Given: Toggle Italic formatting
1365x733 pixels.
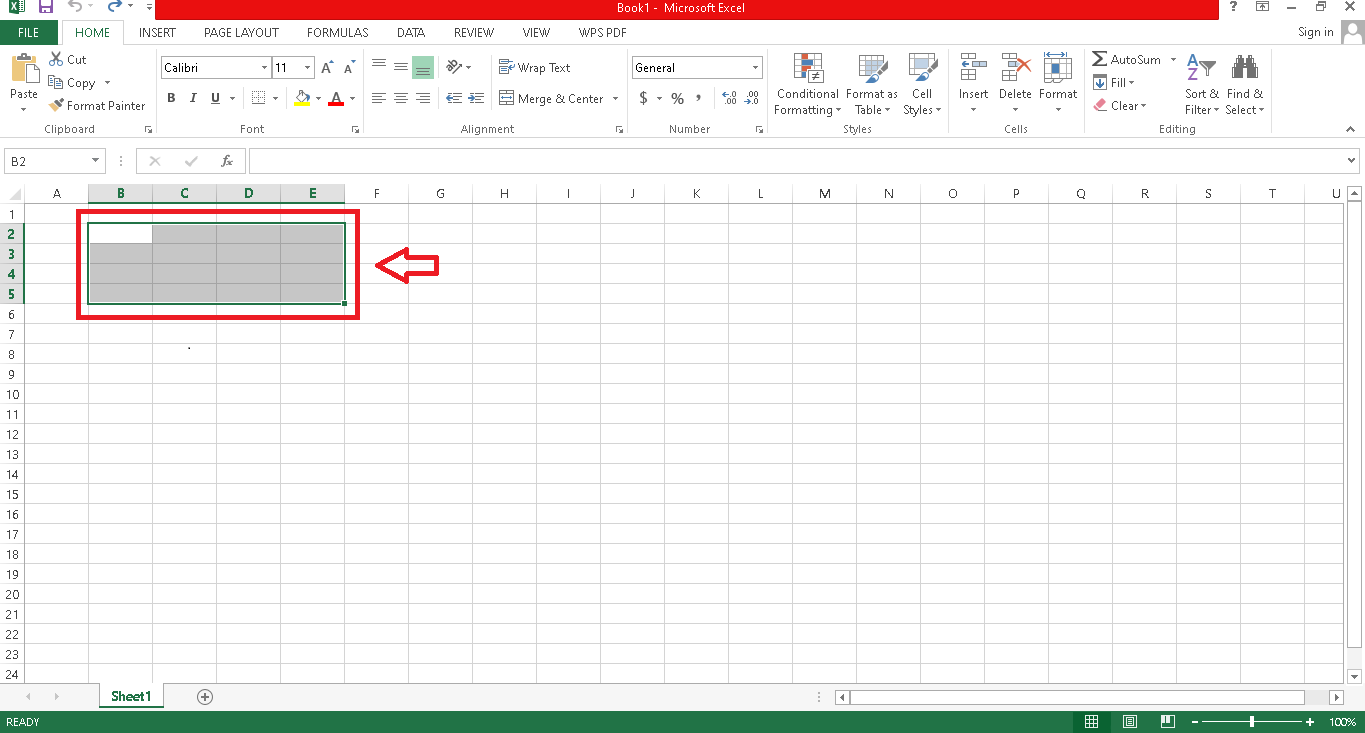Looking at the screenshot, I should (x=192, y=98).
